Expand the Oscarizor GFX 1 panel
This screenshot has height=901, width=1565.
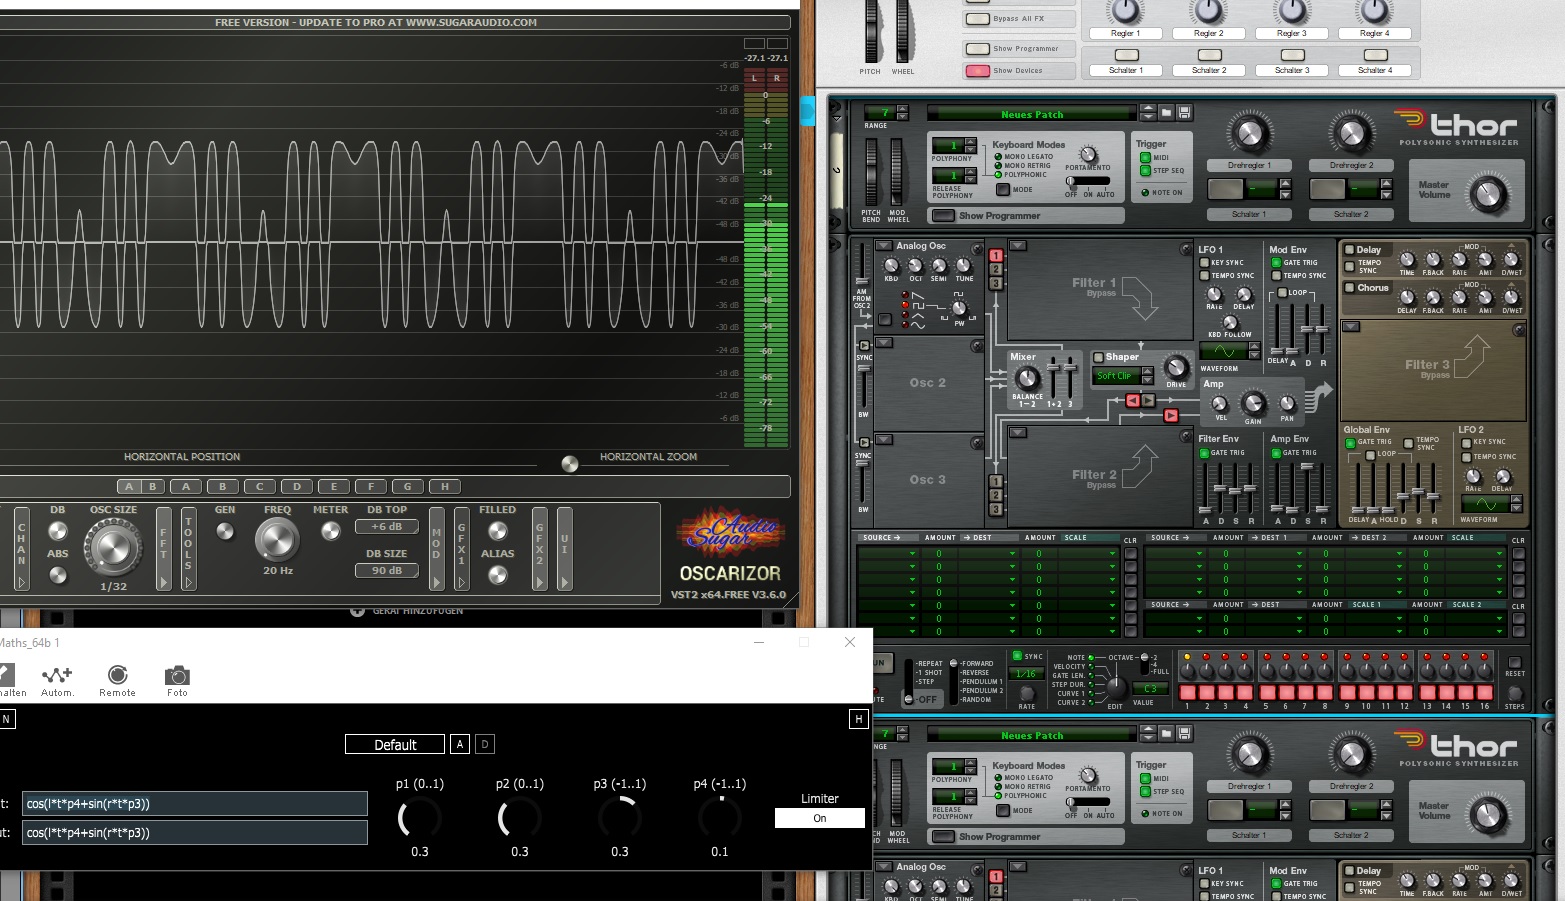click(461, 548)
